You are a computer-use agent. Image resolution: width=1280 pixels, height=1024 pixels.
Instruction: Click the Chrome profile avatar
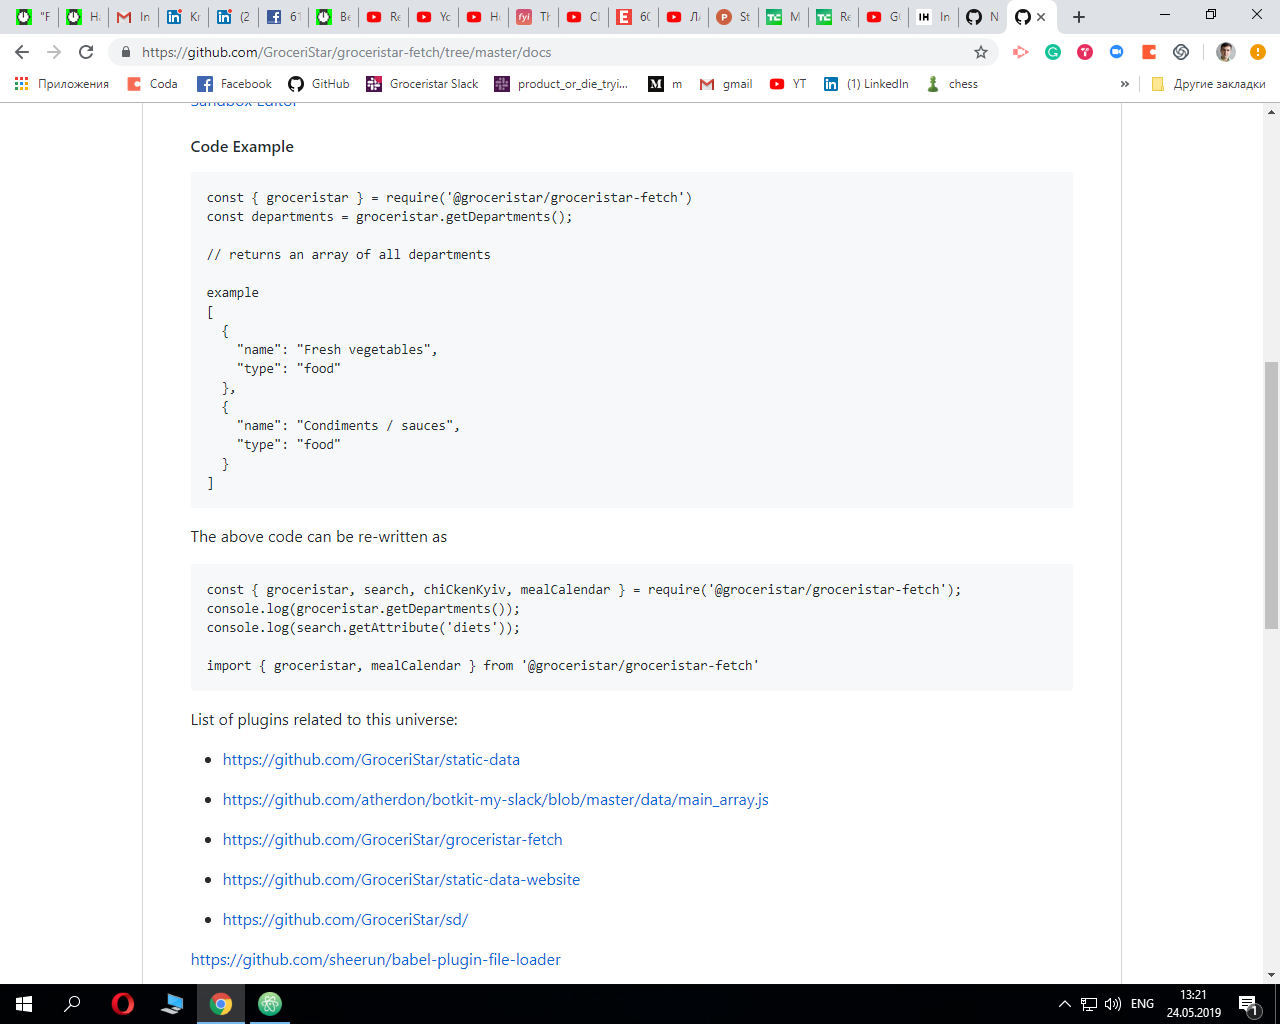1225,52
